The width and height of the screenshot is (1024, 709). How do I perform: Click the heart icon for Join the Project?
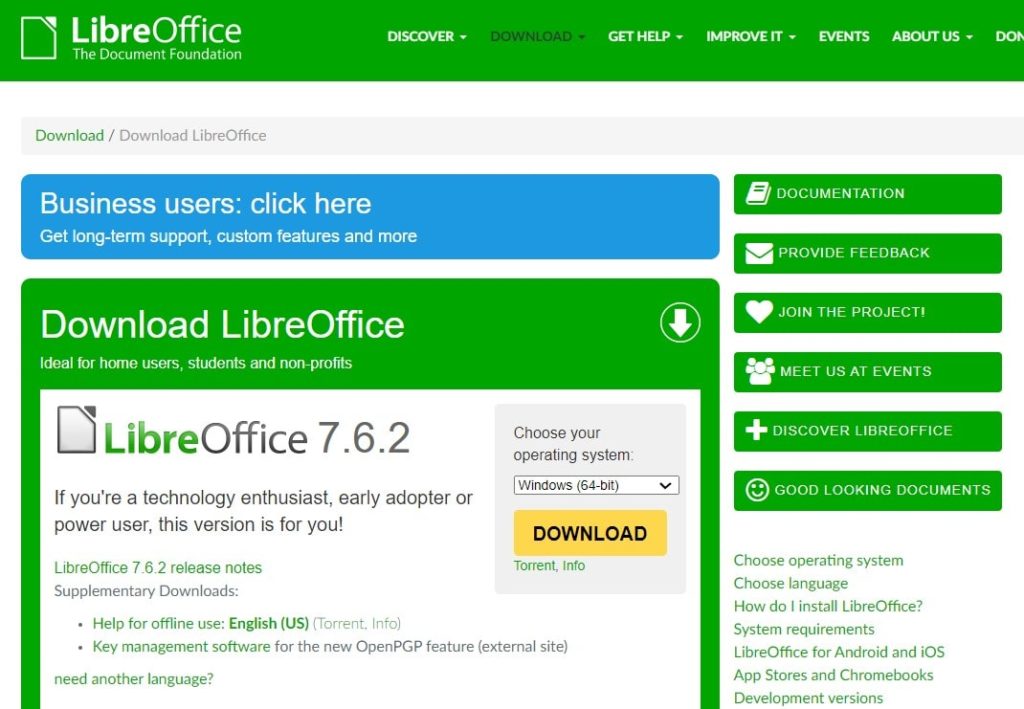click(x=759, y=312)
